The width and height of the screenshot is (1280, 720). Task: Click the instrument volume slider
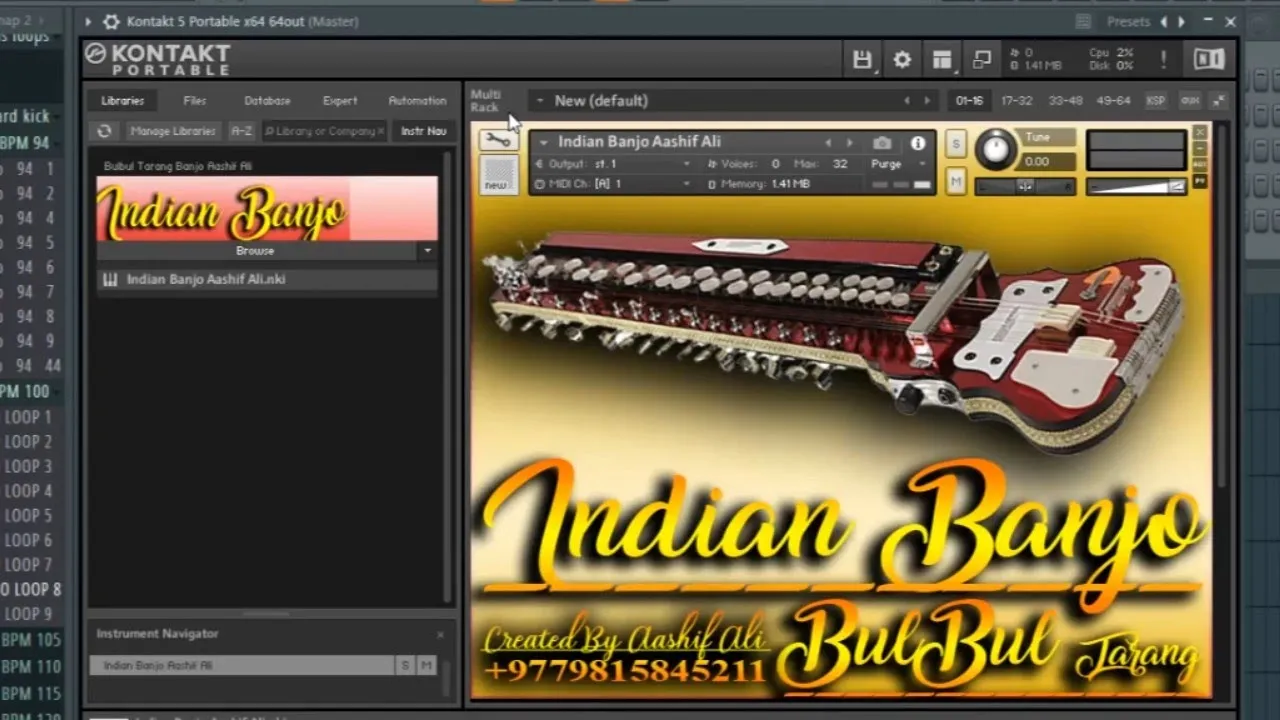tap(1135, 186)
